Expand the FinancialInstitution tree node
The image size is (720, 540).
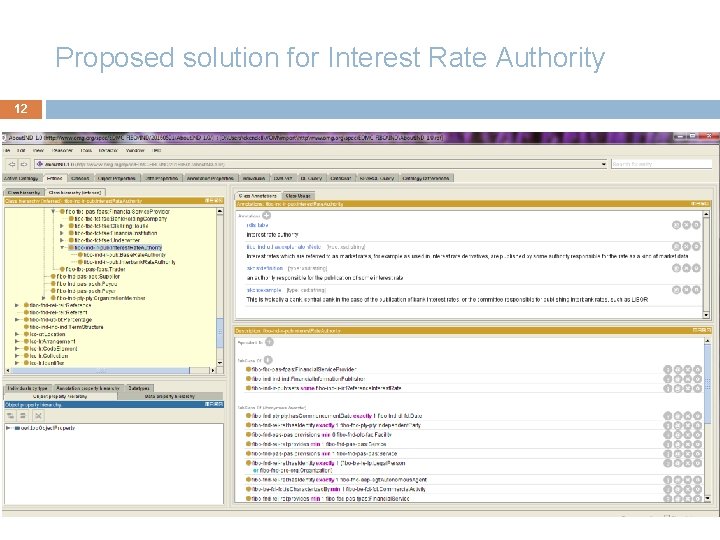(x=62, y=233)
